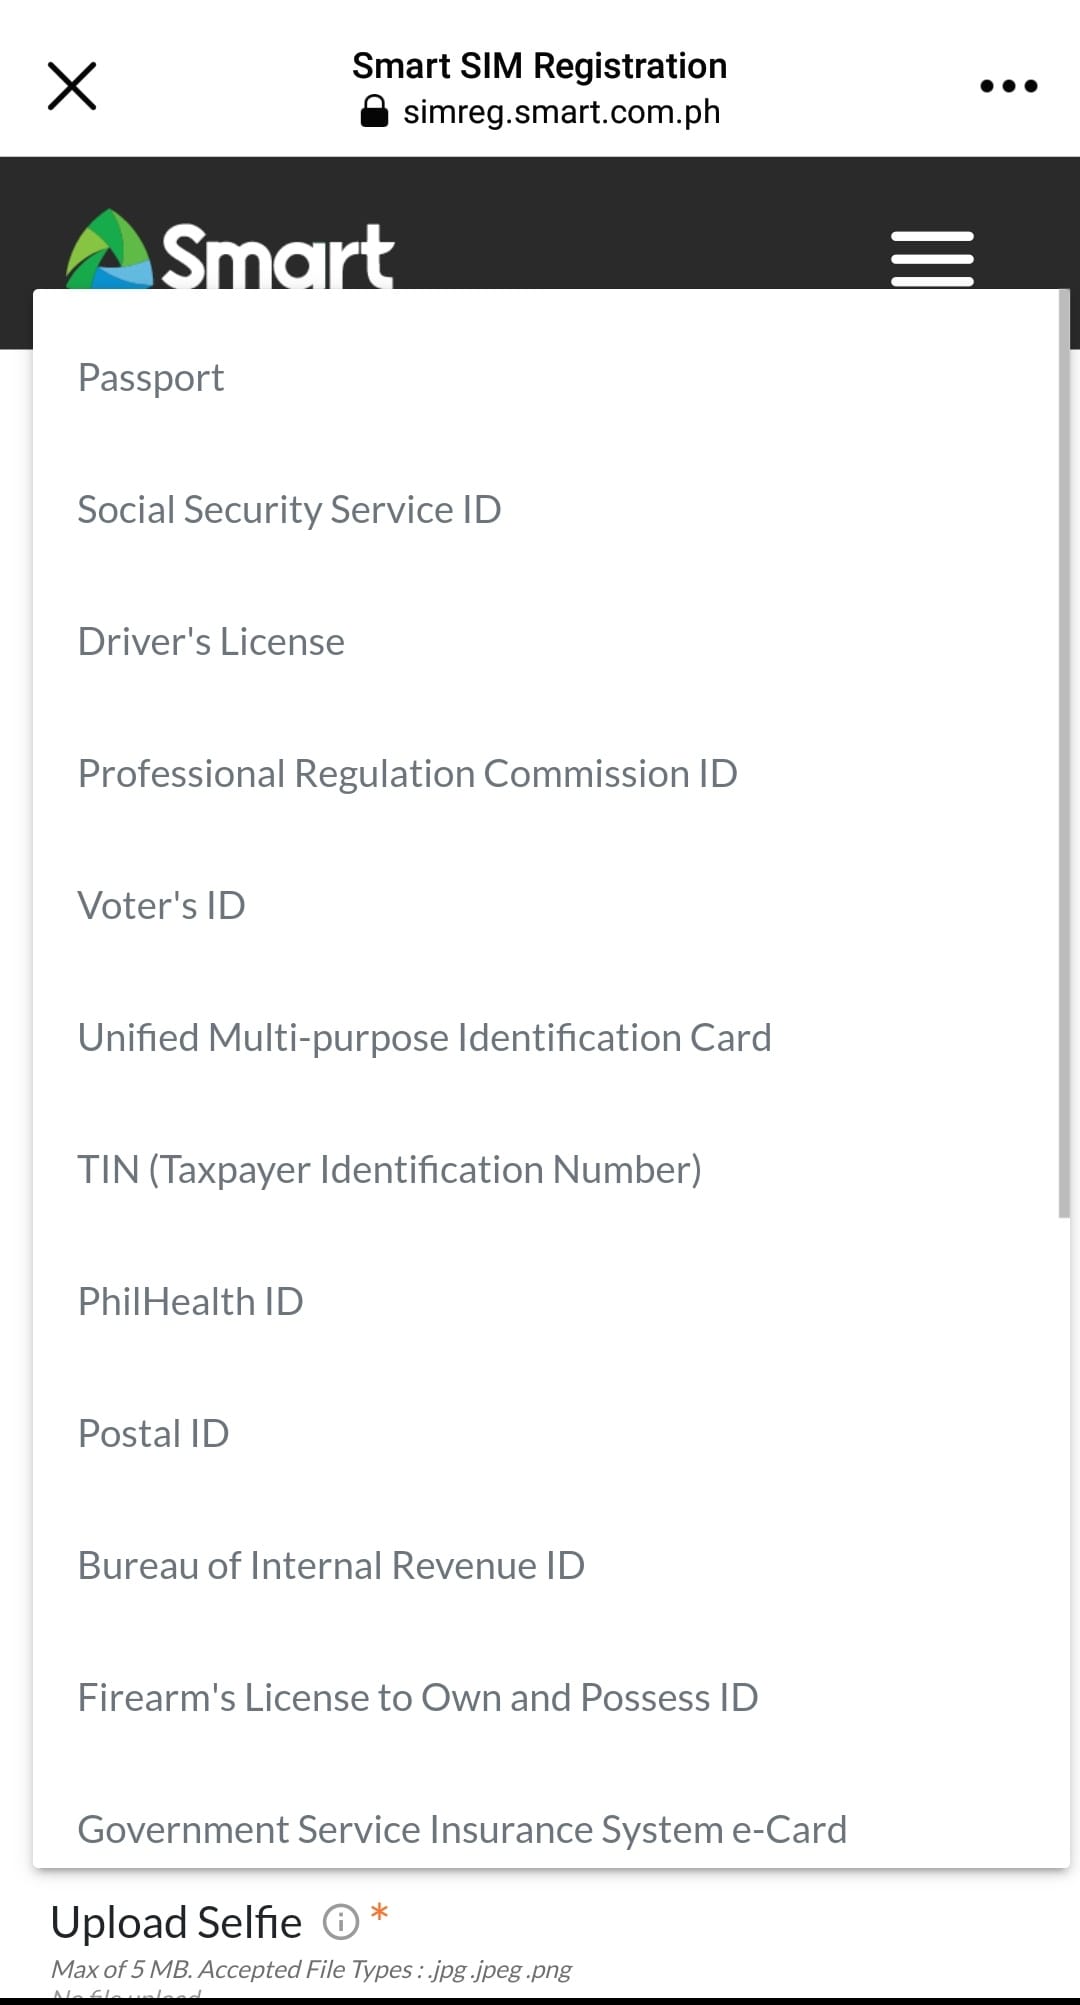Viewport: 1080px width, 2005px height.
Task: Choose Government Service Insurance System e-Card
Action: click(x=461, y=1829)
